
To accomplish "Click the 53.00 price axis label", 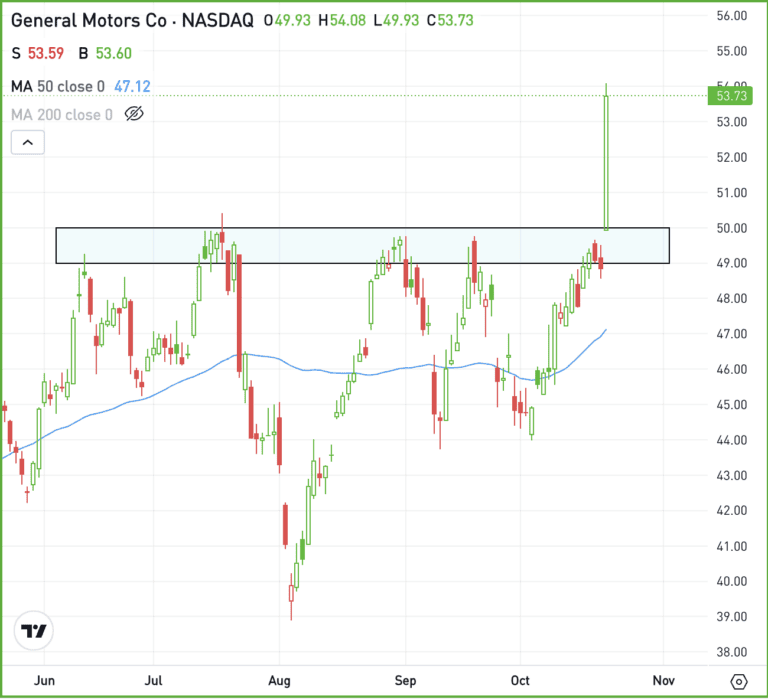I will pos(732,122).
